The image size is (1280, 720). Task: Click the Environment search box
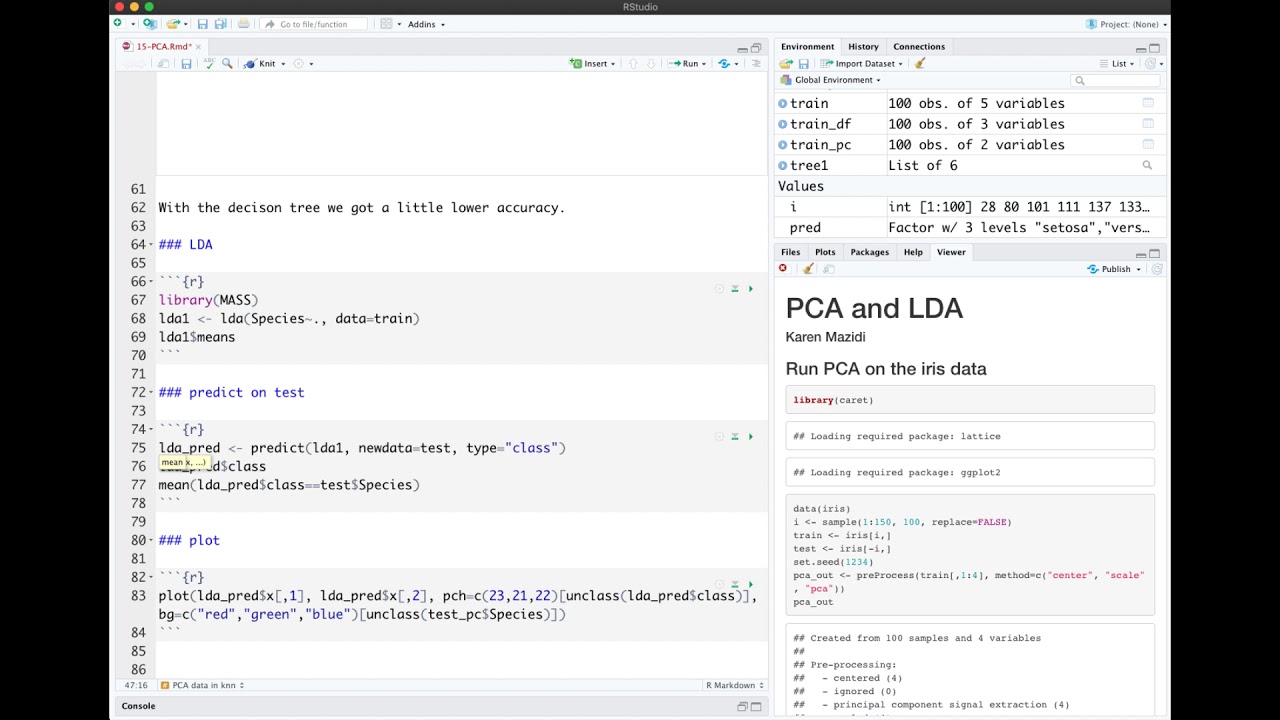1115,80
